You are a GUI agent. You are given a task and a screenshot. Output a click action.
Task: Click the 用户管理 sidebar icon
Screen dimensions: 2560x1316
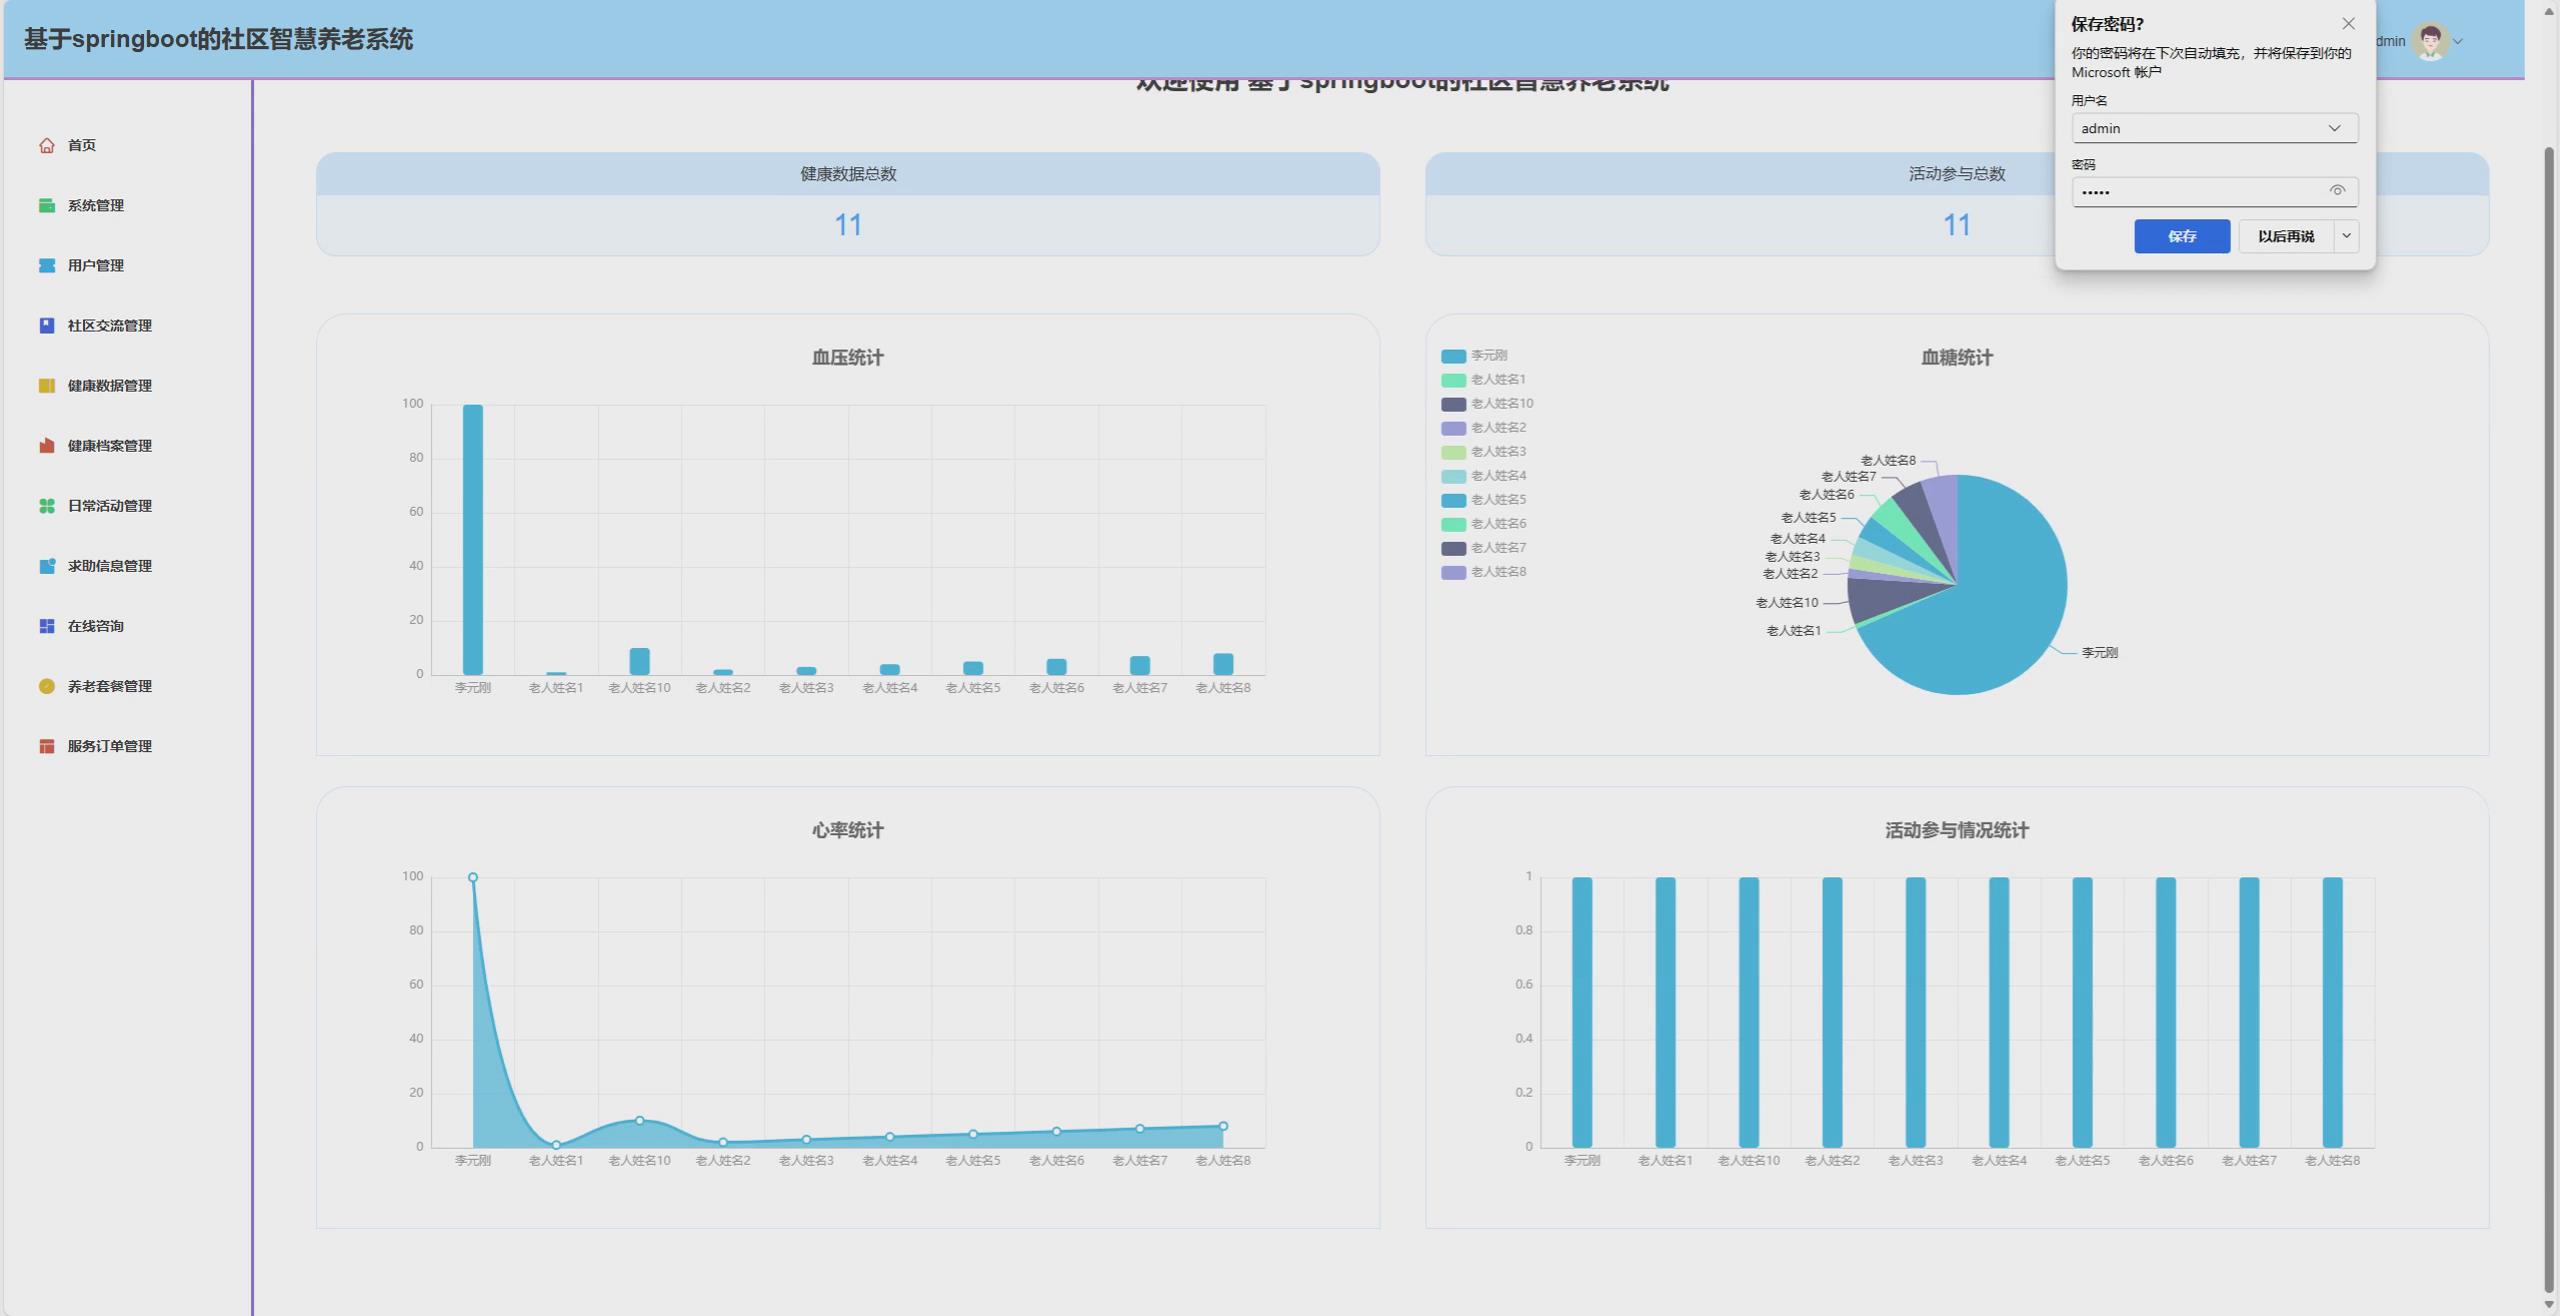tap(46, 266)
